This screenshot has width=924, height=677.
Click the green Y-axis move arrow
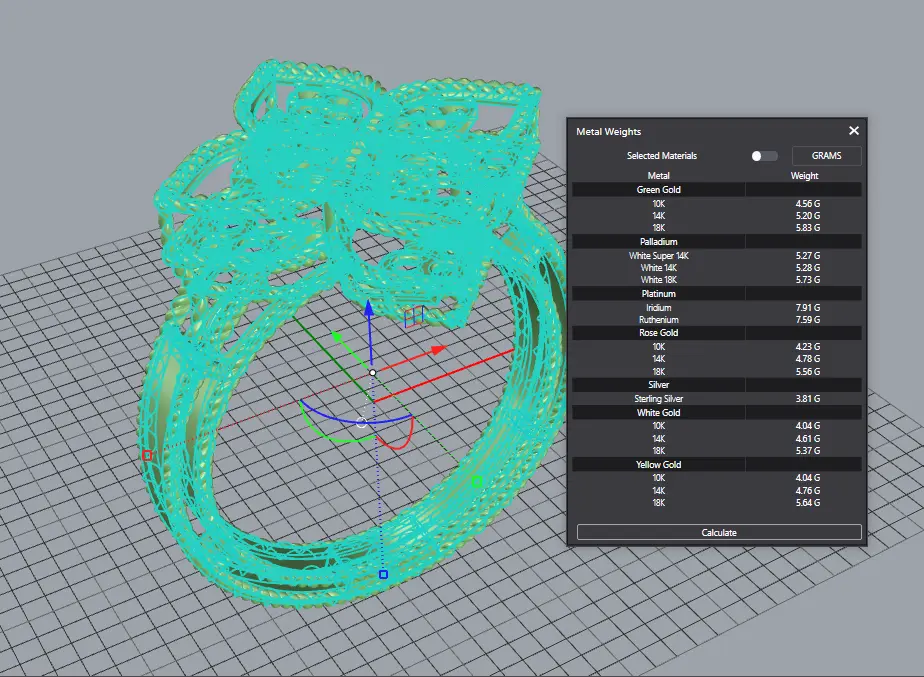(338, 338)
